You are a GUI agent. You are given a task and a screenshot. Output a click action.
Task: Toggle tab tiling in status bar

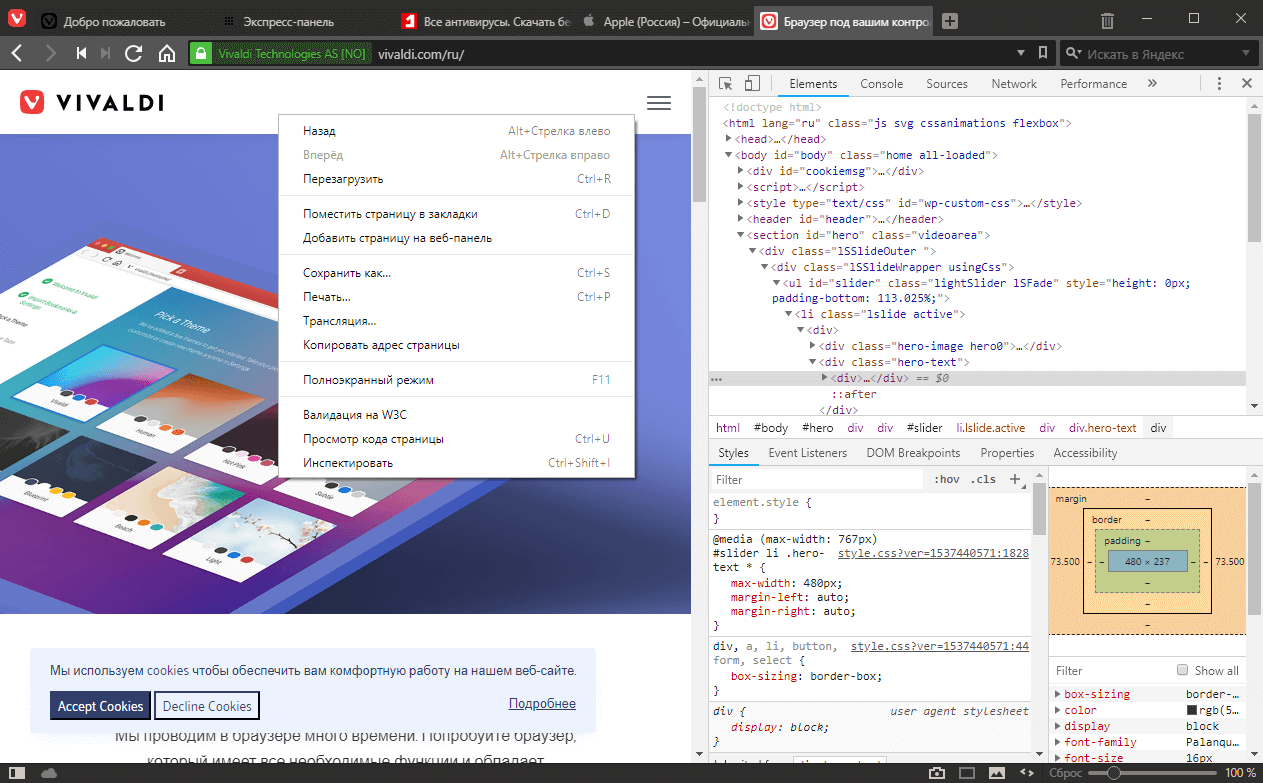click(x=967, y=772)
